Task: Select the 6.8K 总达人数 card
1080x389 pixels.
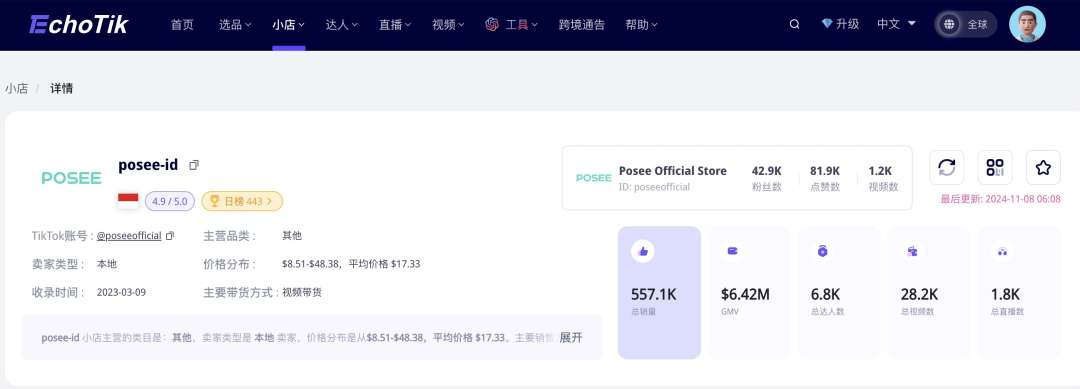Action: (839, 293)
